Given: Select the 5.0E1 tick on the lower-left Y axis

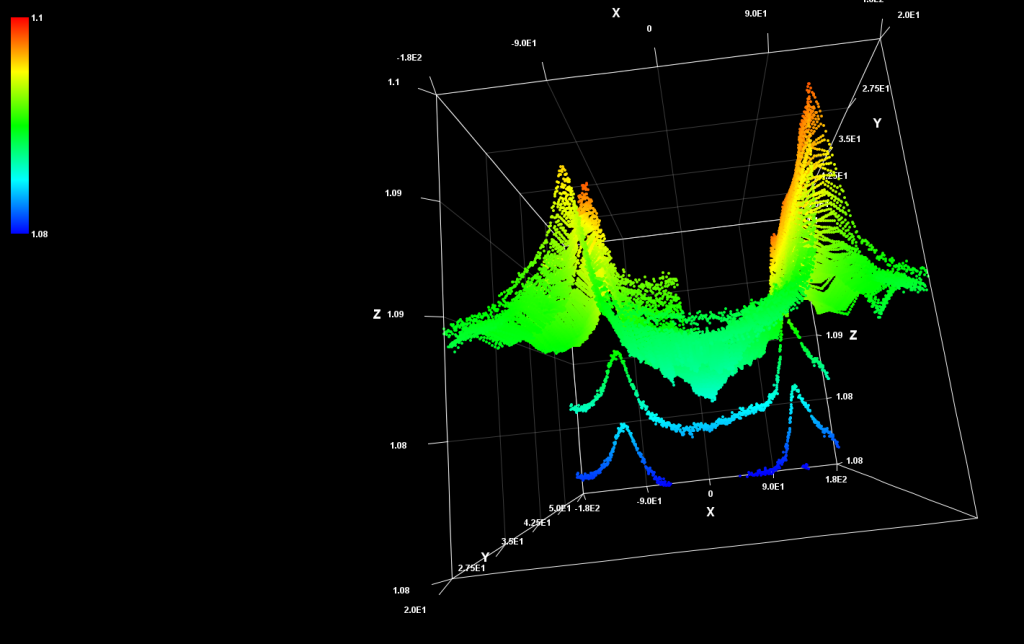Looking at the screenshot, I should (x=560, y=508).
